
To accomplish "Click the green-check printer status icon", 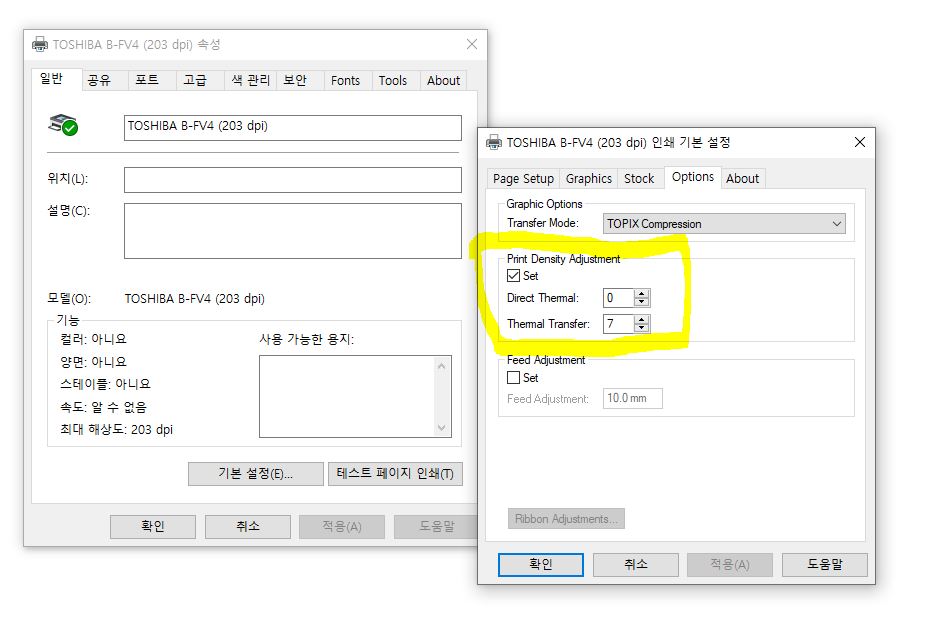I will coord(62,126).
